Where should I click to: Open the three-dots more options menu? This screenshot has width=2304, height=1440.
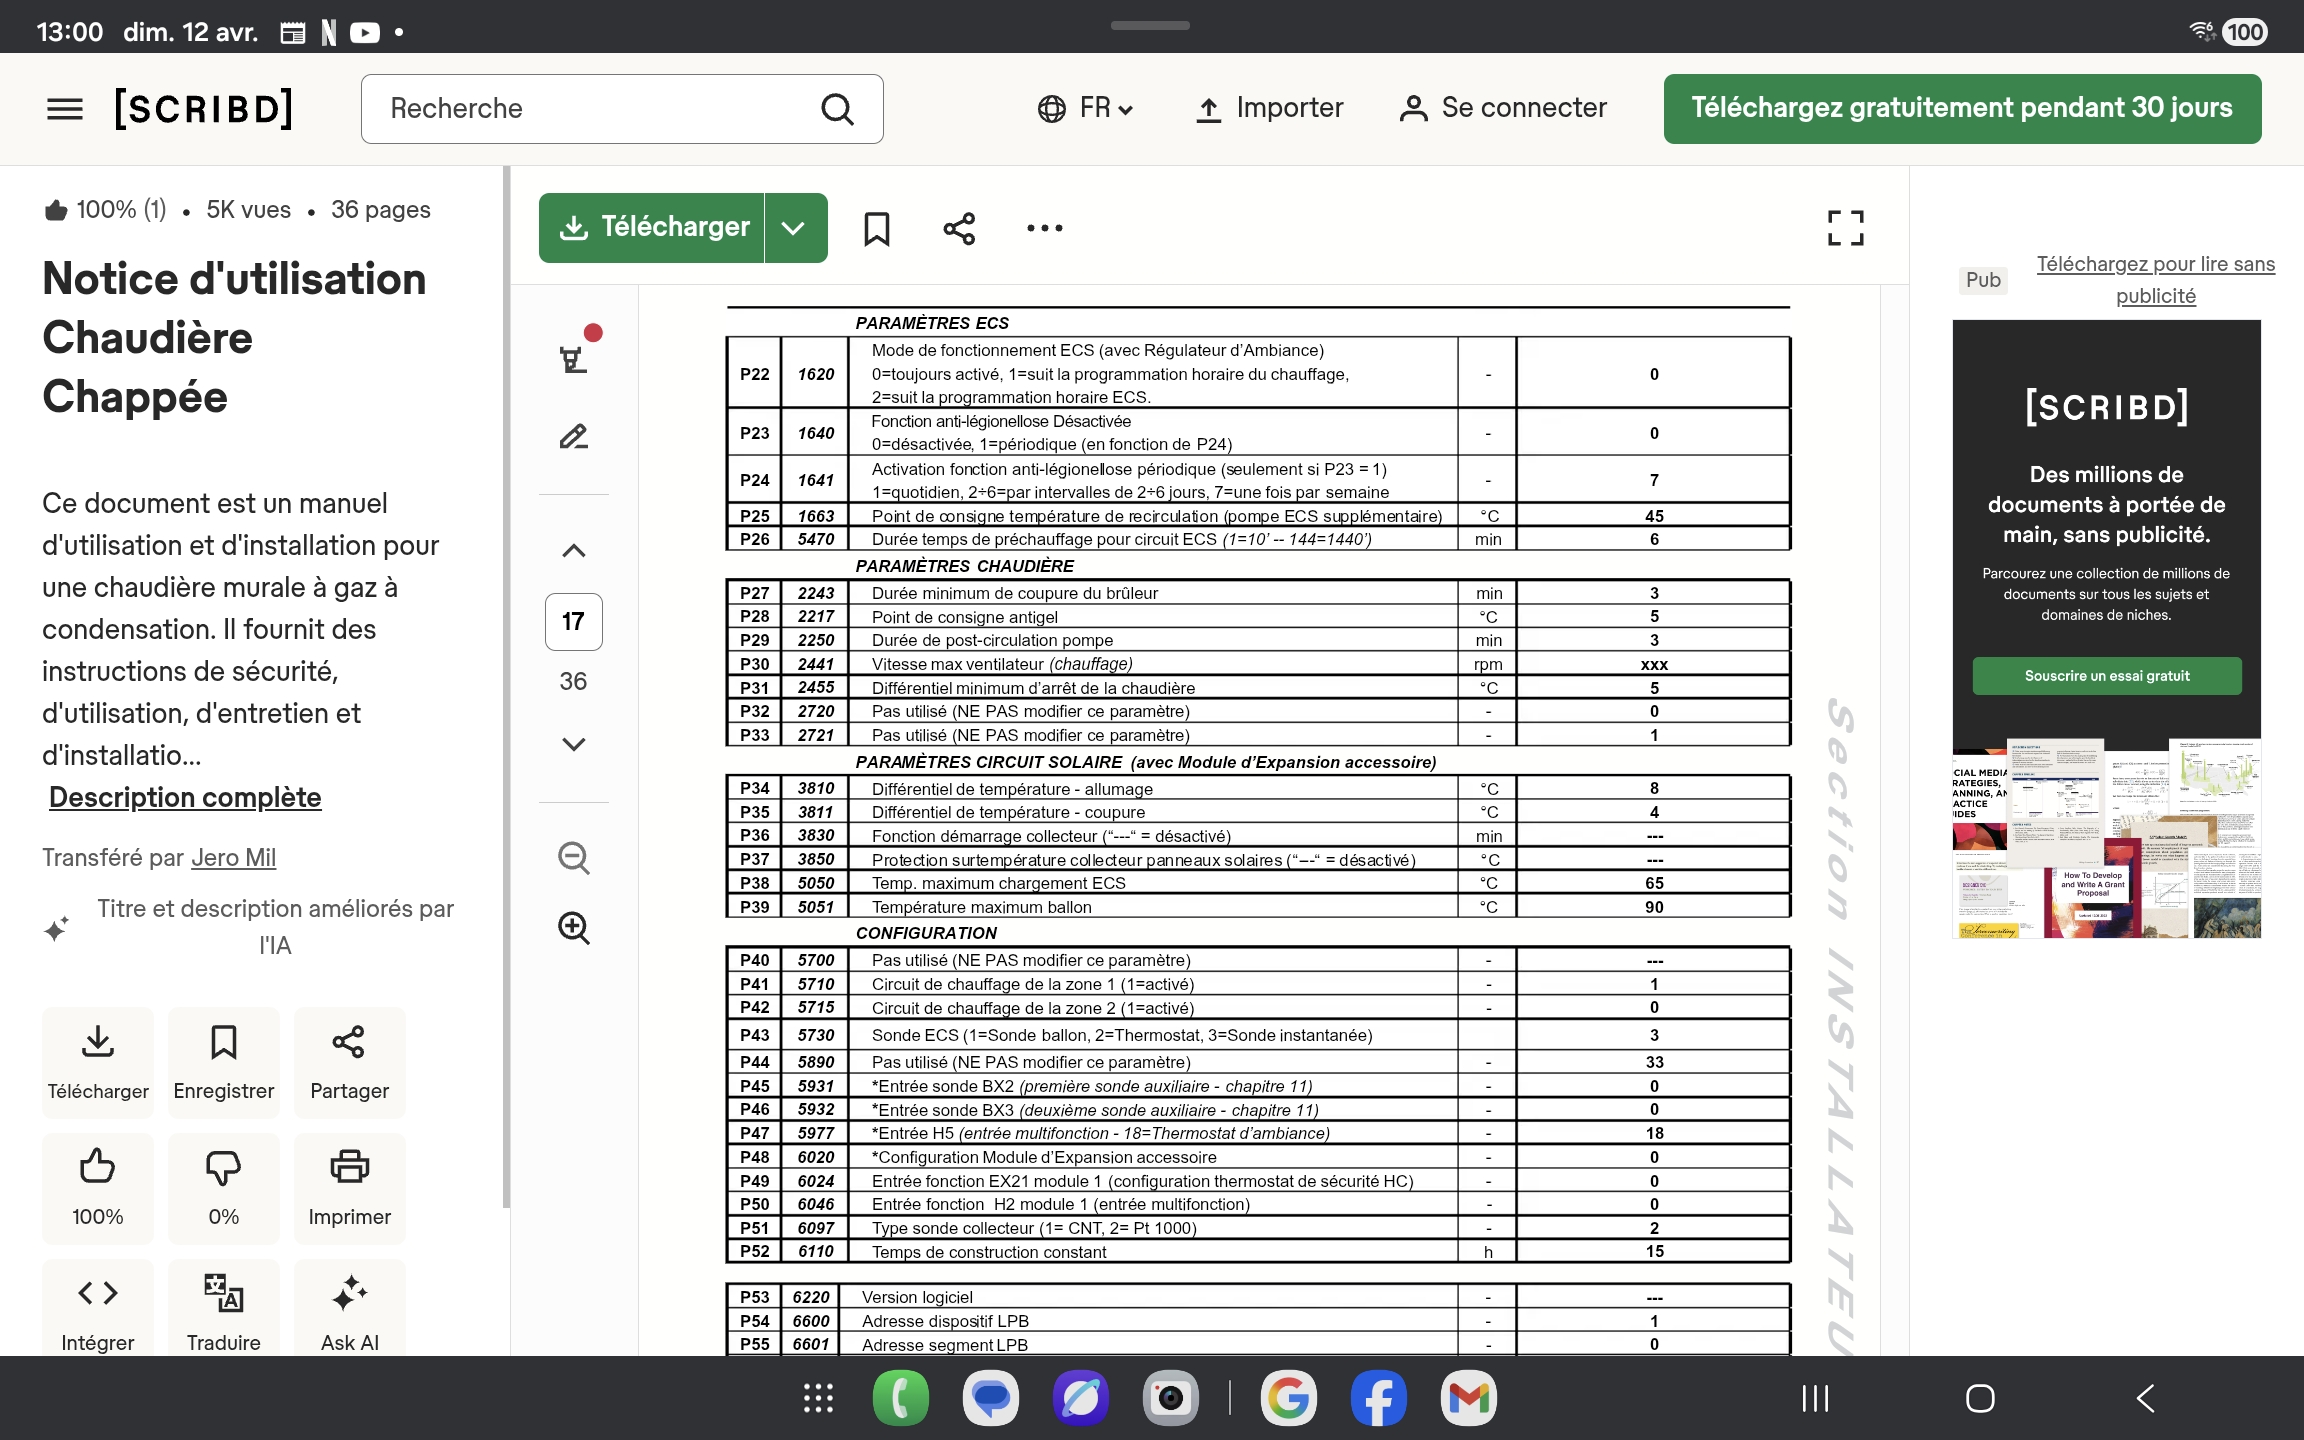pyautogui.click(x=1044, y=228)
